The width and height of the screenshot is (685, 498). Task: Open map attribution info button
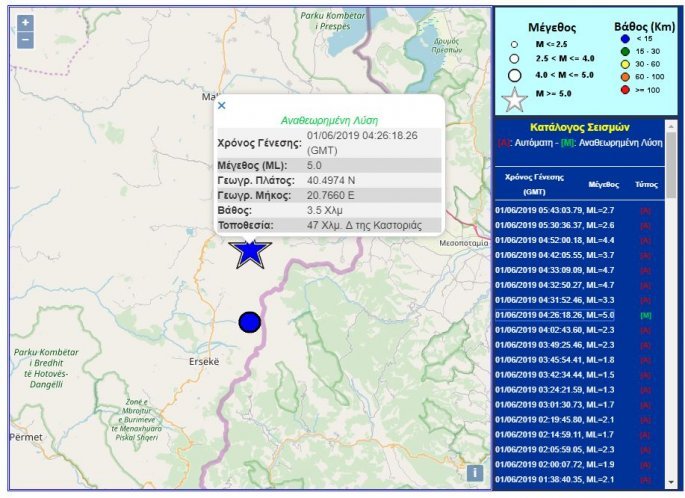(x=474, y=472)
